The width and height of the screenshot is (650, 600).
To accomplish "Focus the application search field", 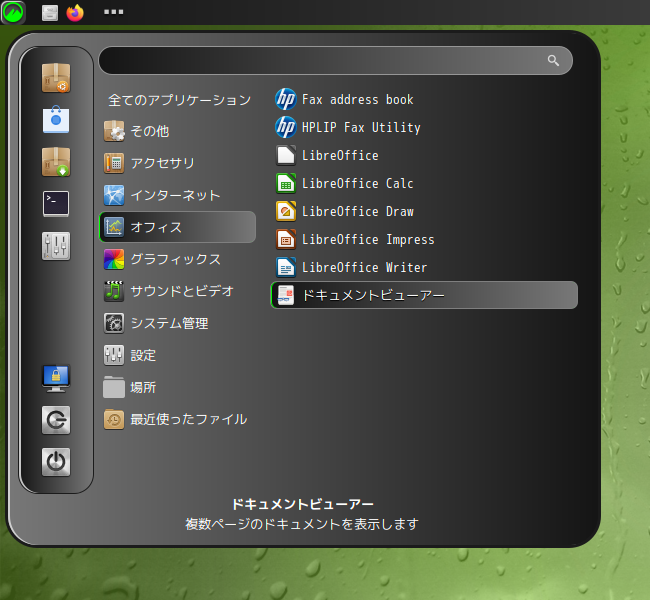I will [x=336, y=61].
